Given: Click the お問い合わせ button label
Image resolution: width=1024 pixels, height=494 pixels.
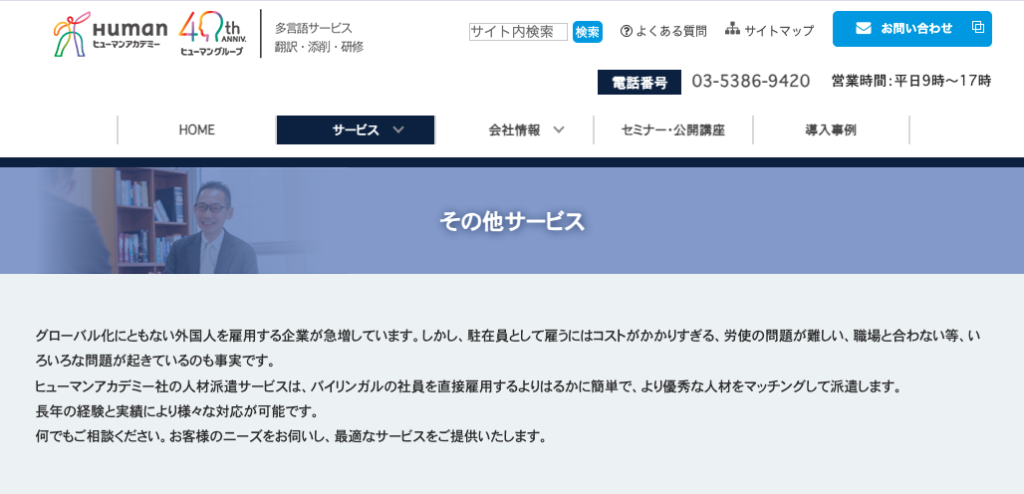Looking at the screenshot, I should tap(916, 28).
